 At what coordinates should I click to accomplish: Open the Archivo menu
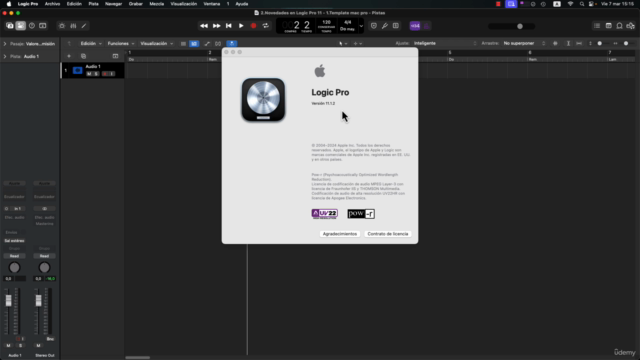(52, 4)
